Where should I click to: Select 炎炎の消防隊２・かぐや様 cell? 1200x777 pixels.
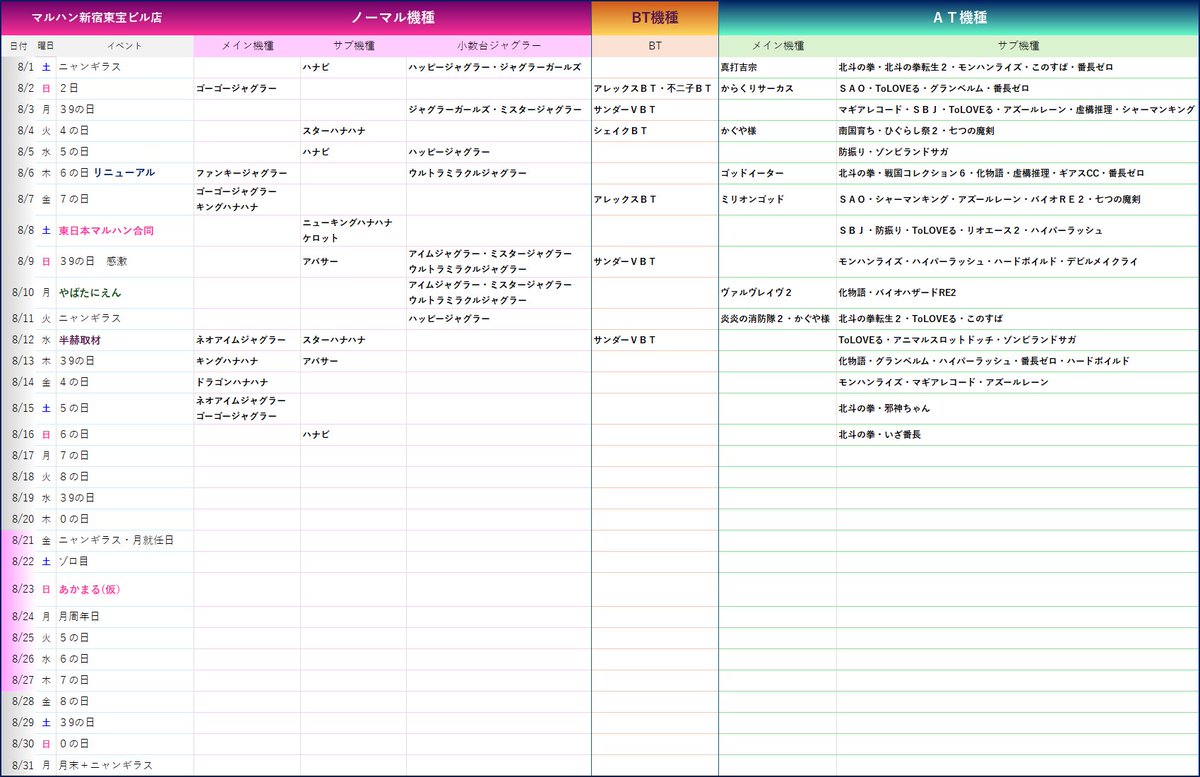(x=777, y=318)
